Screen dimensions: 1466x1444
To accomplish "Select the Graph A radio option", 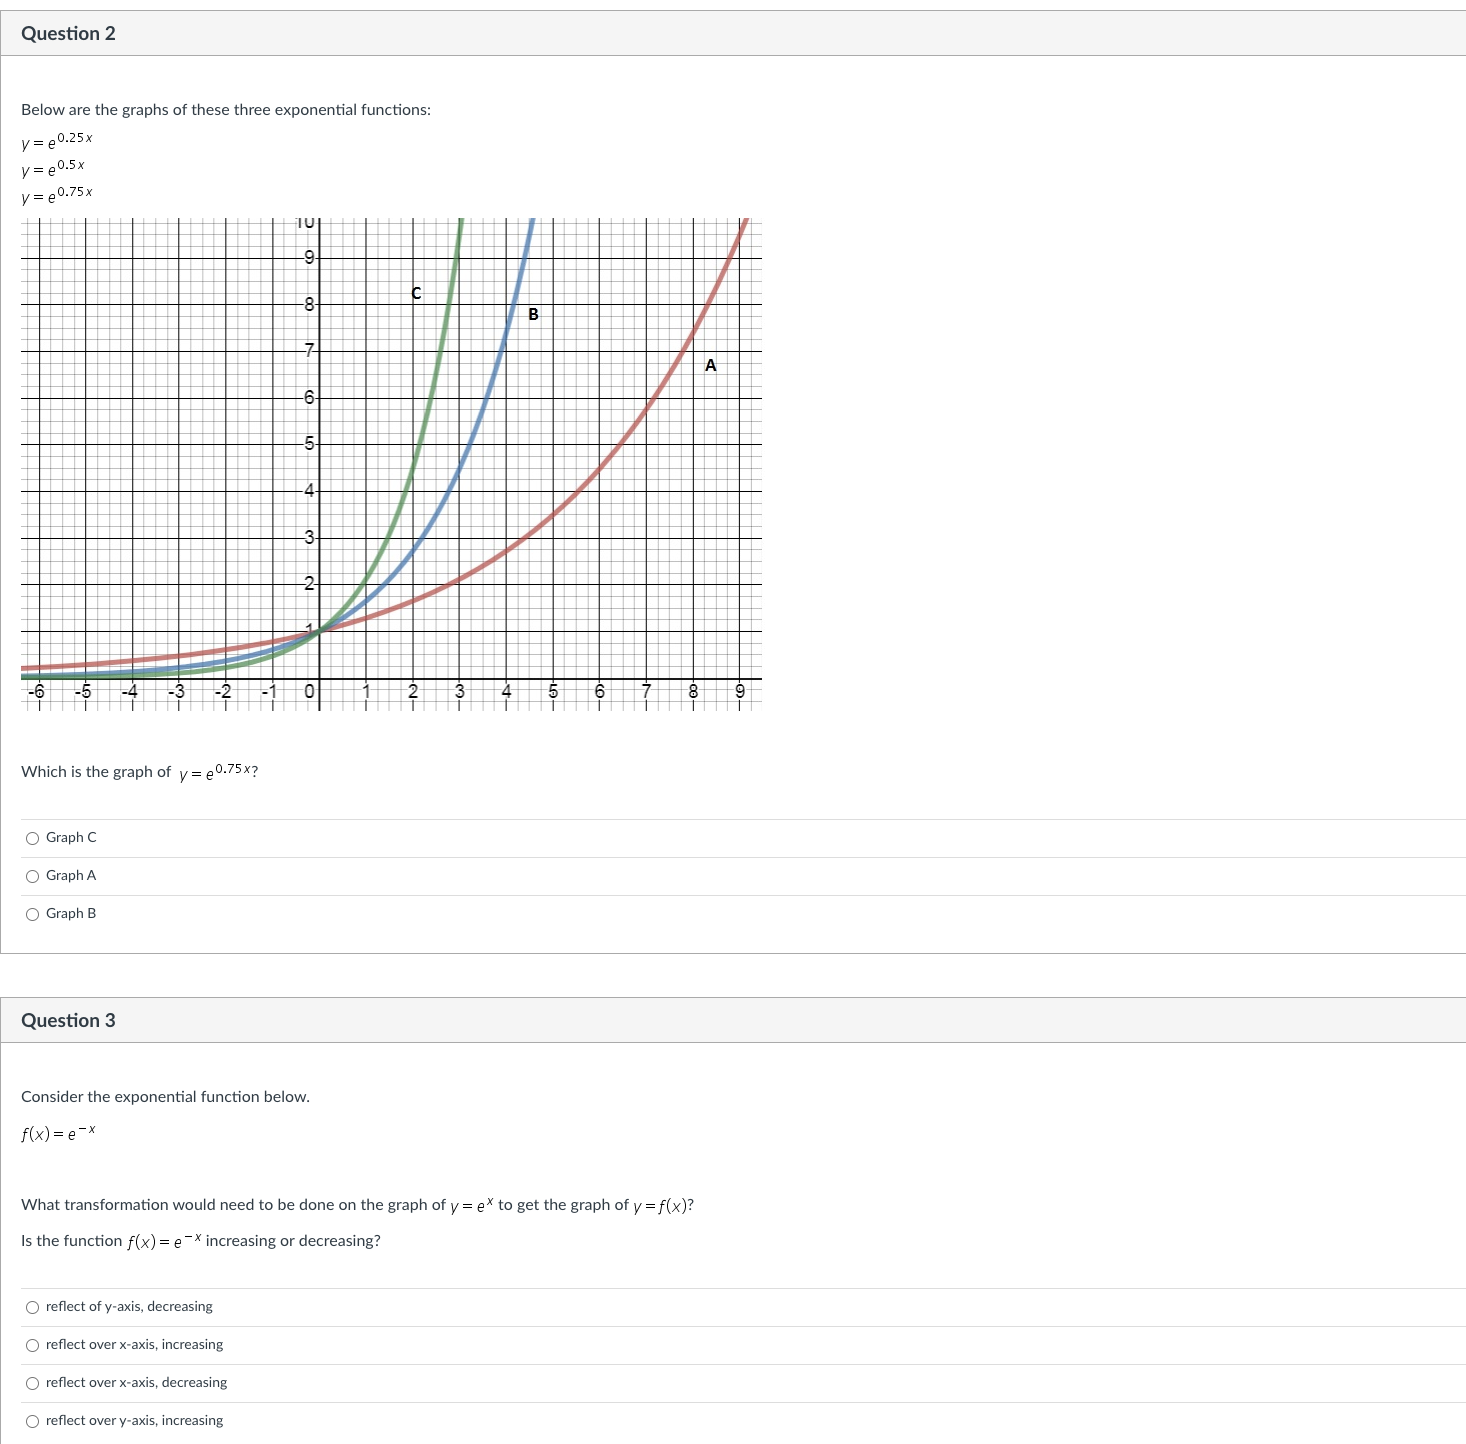I will (x=33, y=876).
